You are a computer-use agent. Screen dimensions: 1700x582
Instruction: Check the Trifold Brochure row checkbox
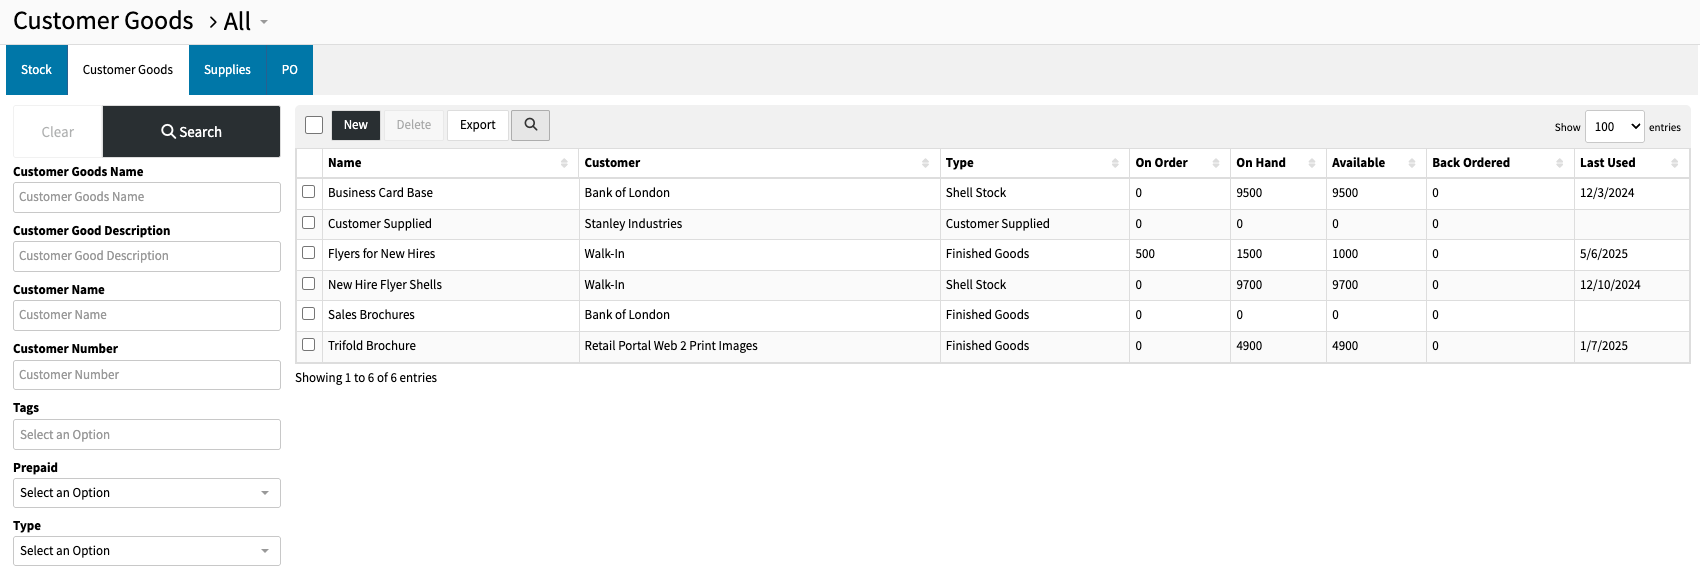[309, 345]
